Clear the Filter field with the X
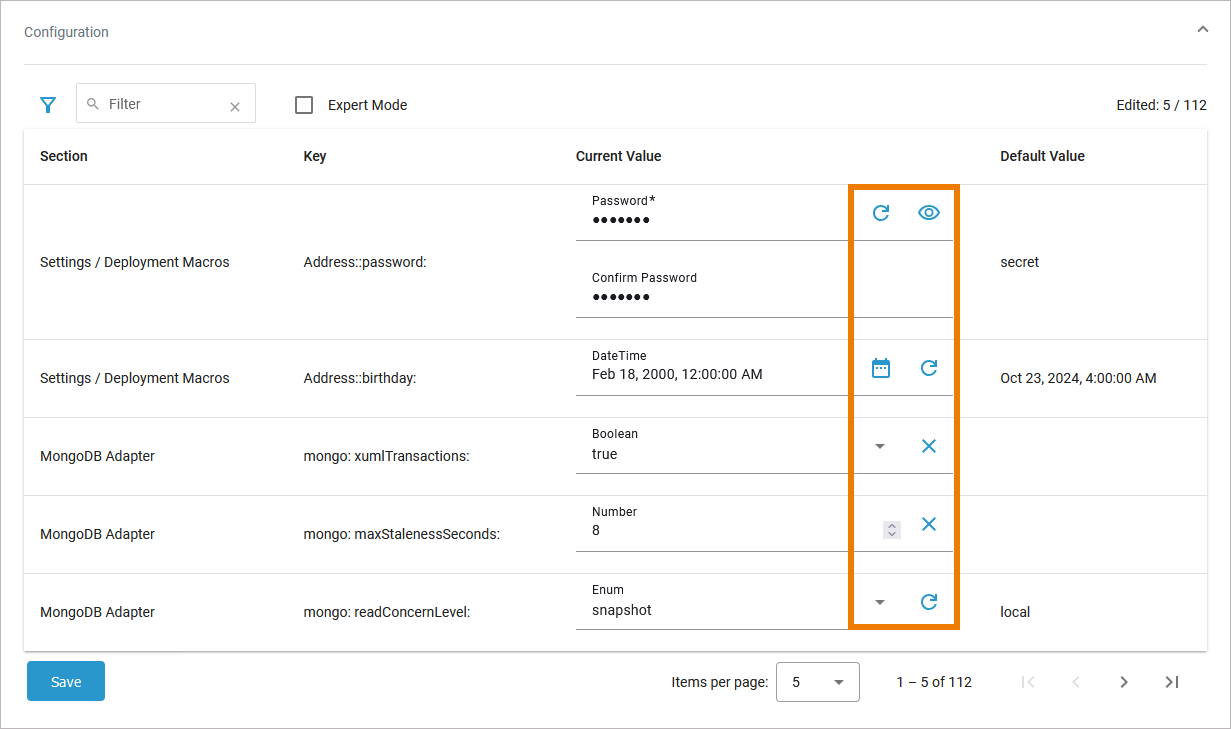 pos(235,107)
